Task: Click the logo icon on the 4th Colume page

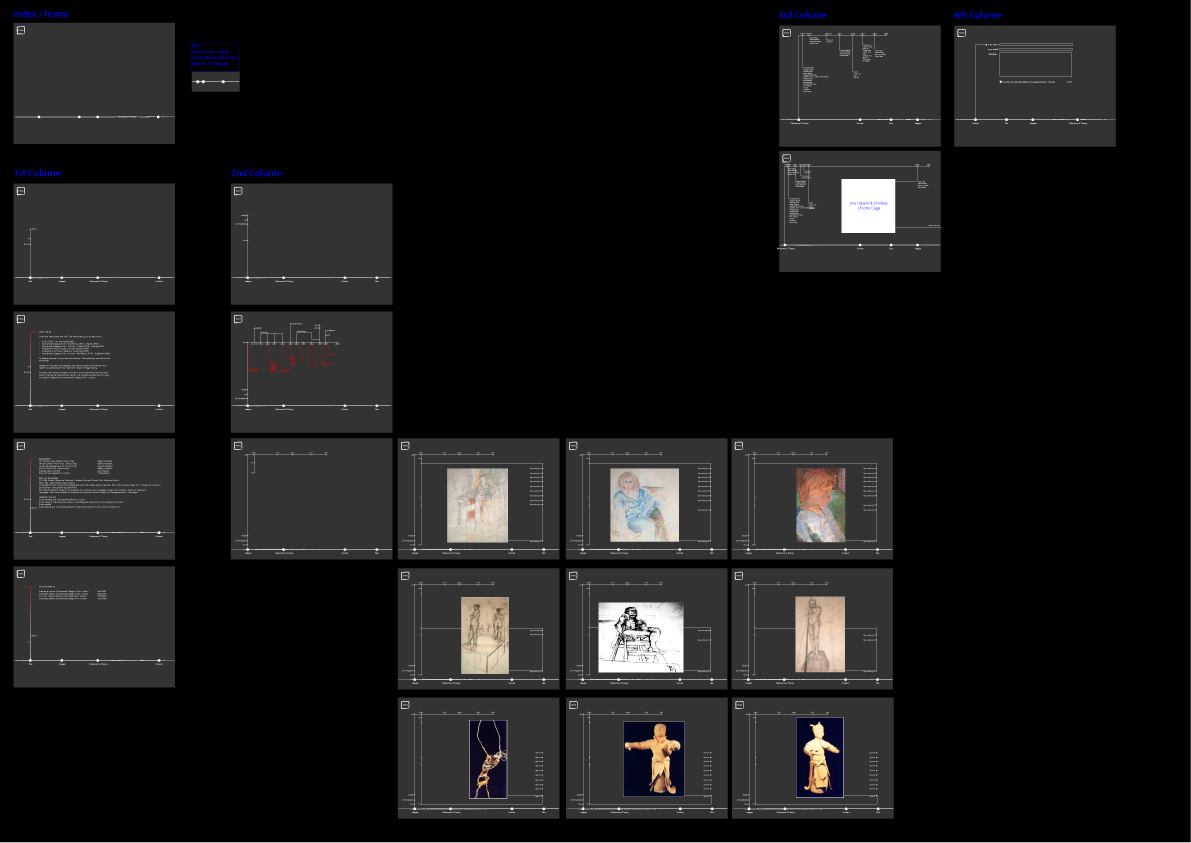Action: (x=961, y=33)
